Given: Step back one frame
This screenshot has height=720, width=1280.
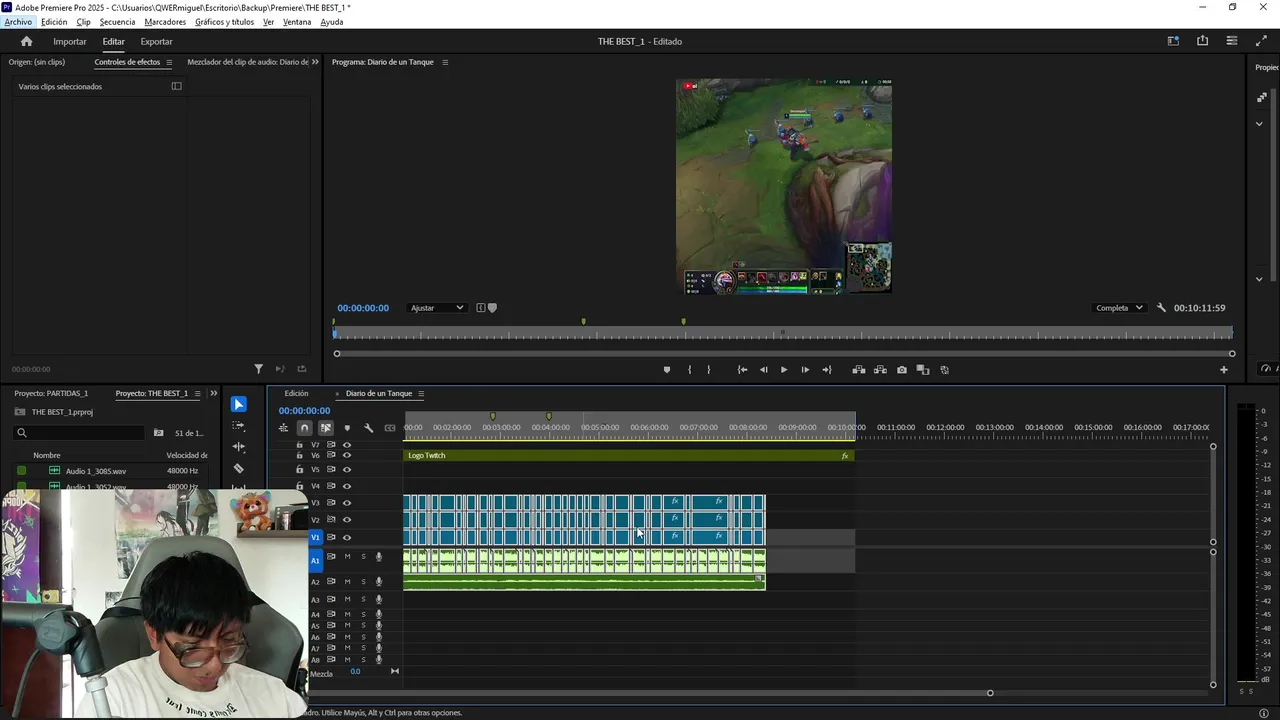Looking at the screenshot, I should (764, 370).
